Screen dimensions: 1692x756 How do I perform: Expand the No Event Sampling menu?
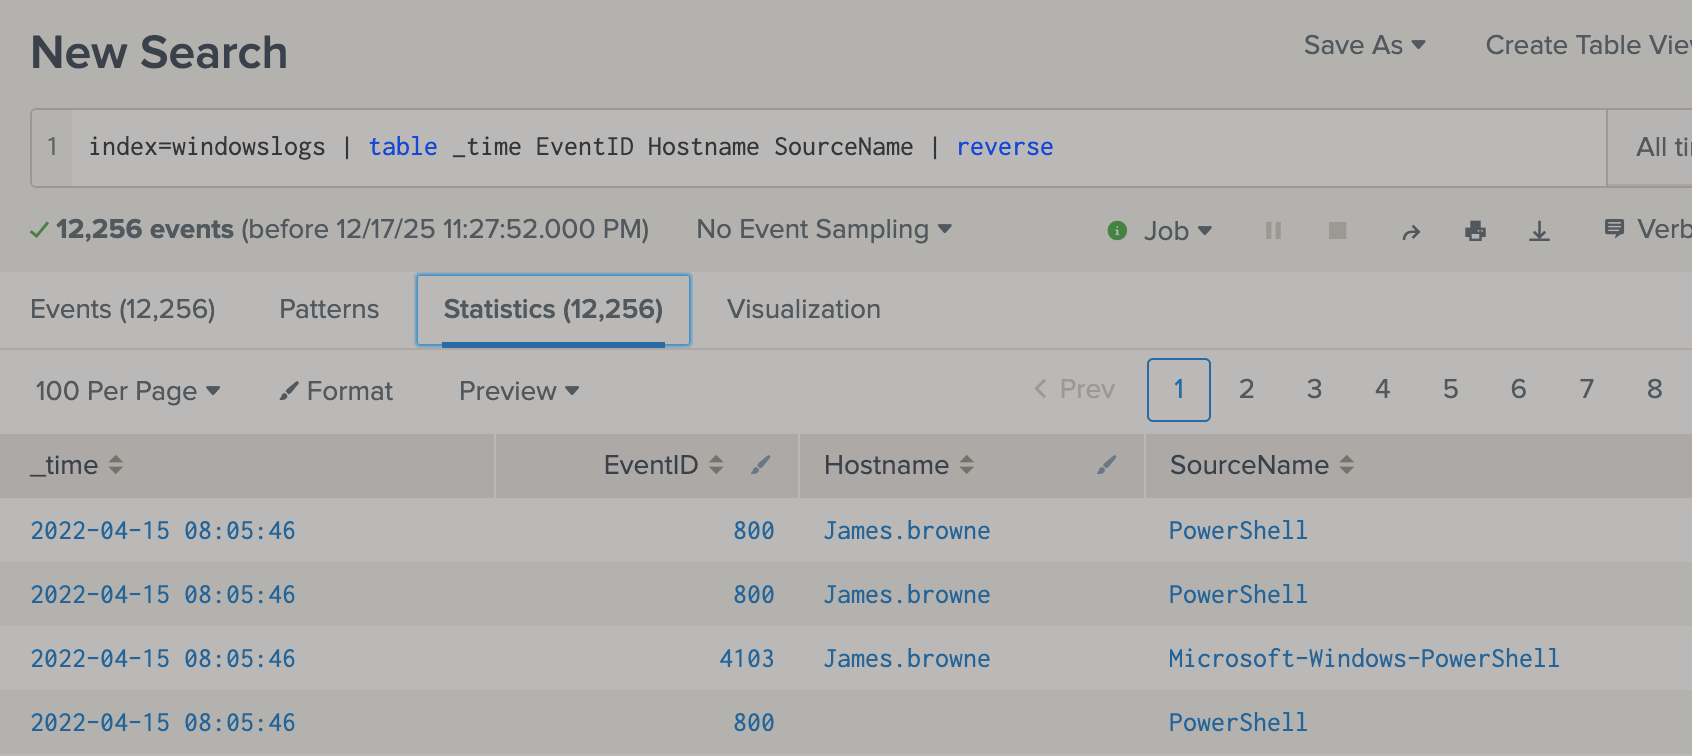pyautogui.click(x=823, y=230)
